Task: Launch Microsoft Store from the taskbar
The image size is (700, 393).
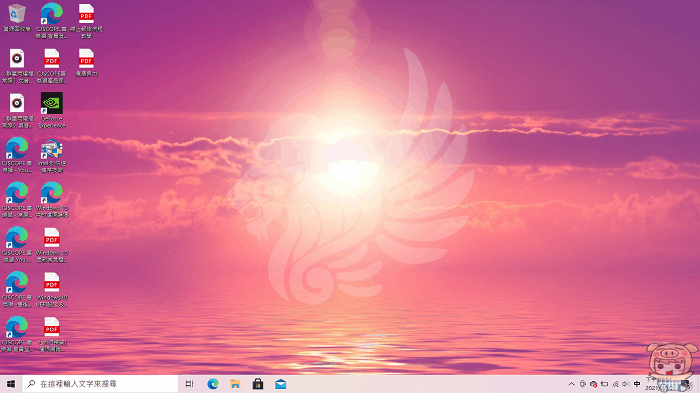Action: pyautogui.click(x=258, y=384)
